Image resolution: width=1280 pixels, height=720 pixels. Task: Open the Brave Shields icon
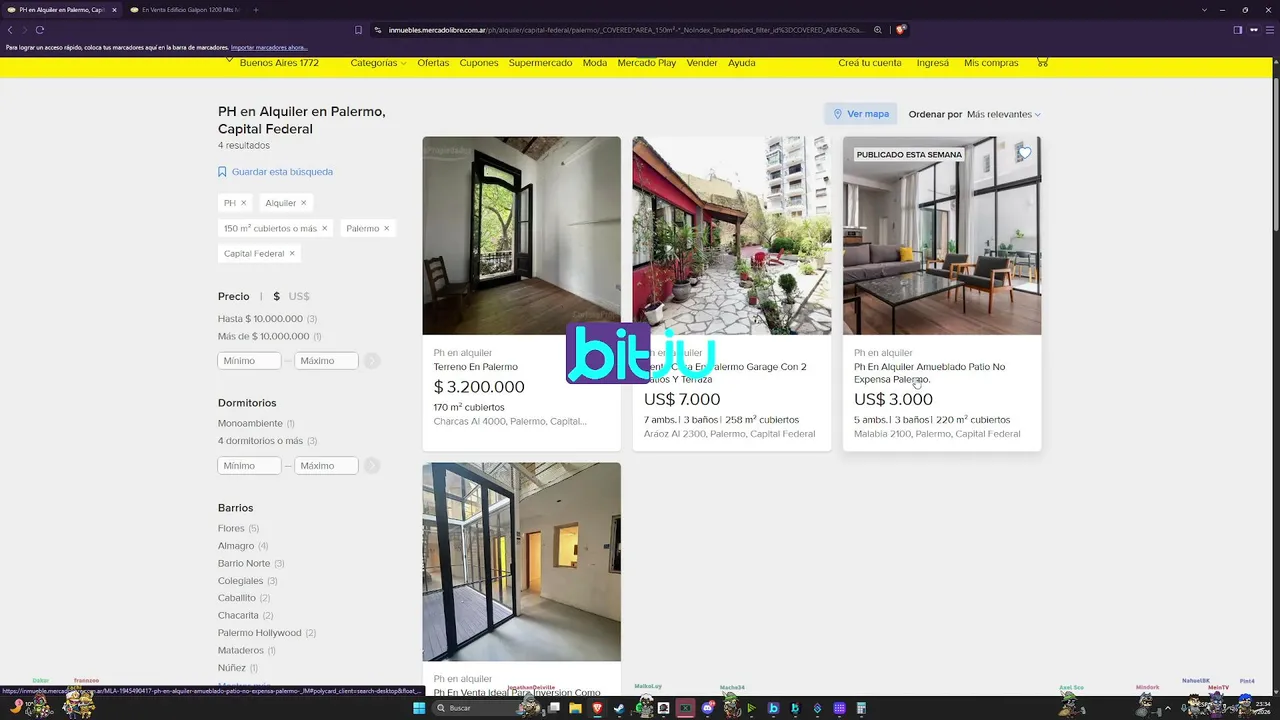pos(901,30)
